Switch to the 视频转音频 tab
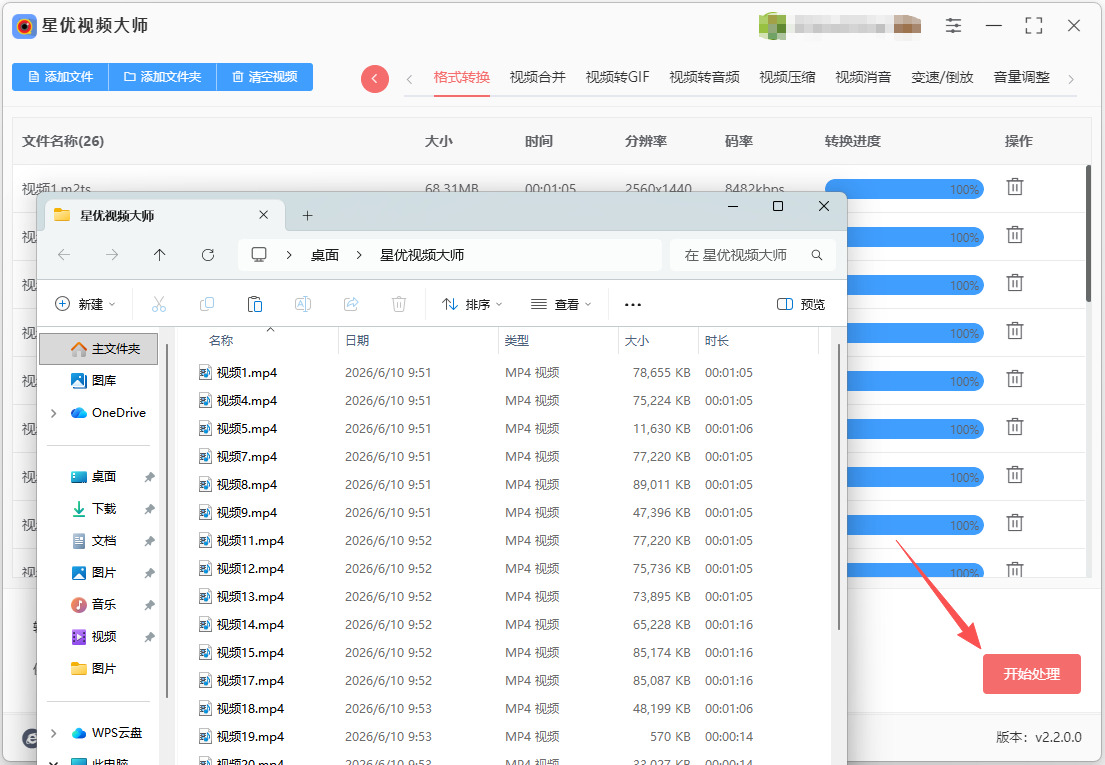 [x=704, y=77]
